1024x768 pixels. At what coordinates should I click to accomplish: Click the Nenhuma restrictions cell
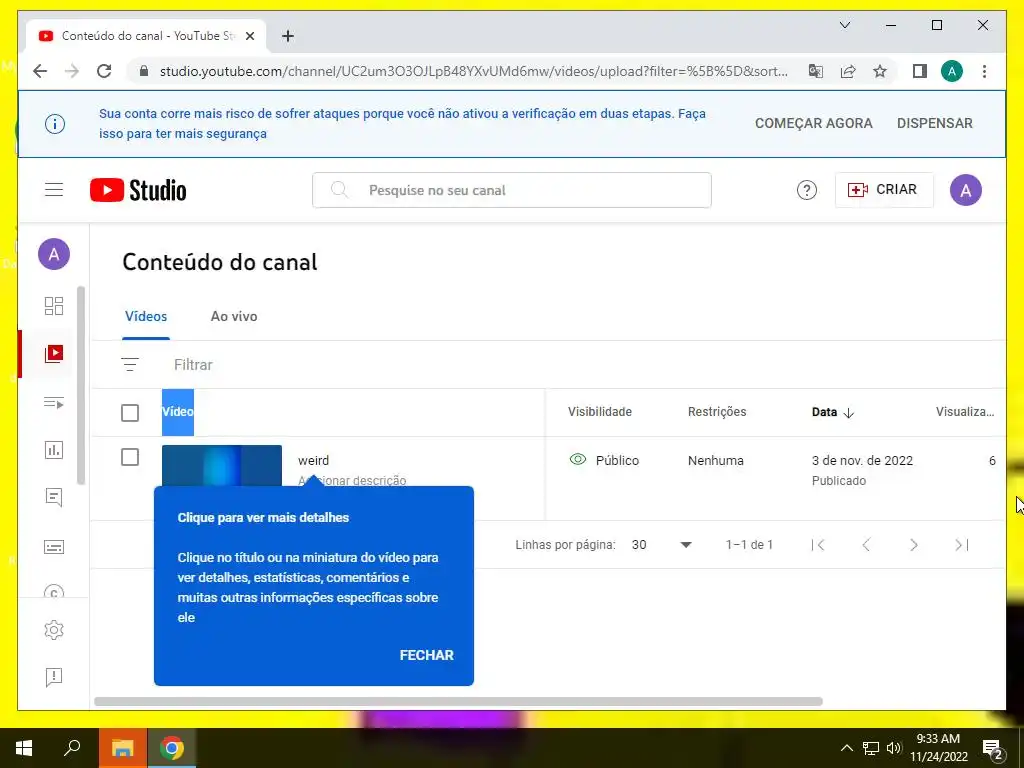(715, 460)
